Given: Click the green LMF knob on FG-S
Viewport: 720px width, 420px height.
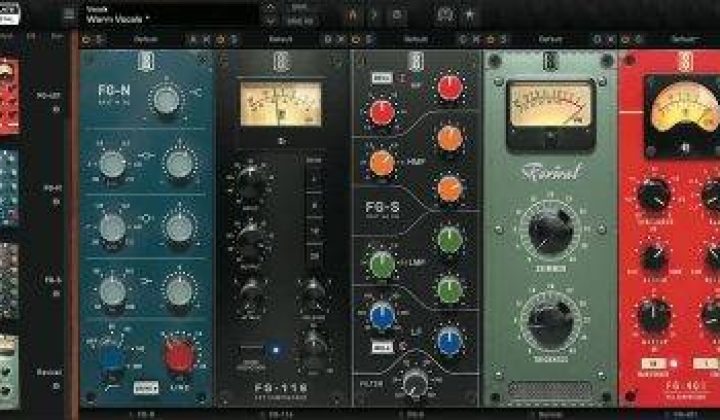Looking at the screenshot, I should point(382,264).
